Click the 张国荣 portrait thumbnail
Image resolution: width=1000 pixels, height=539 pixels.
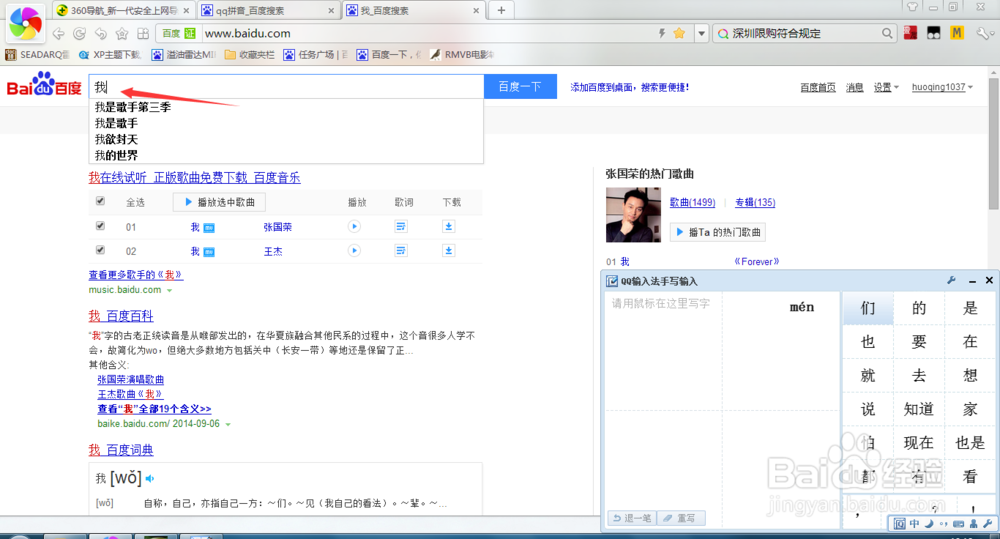(x=633, y=215)
